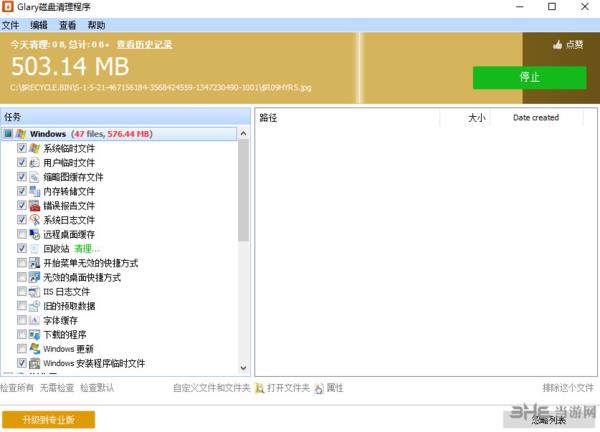600x432 pixels.
Task: Uncheck the 回收站 checkbox
Action: coord(22,248)
